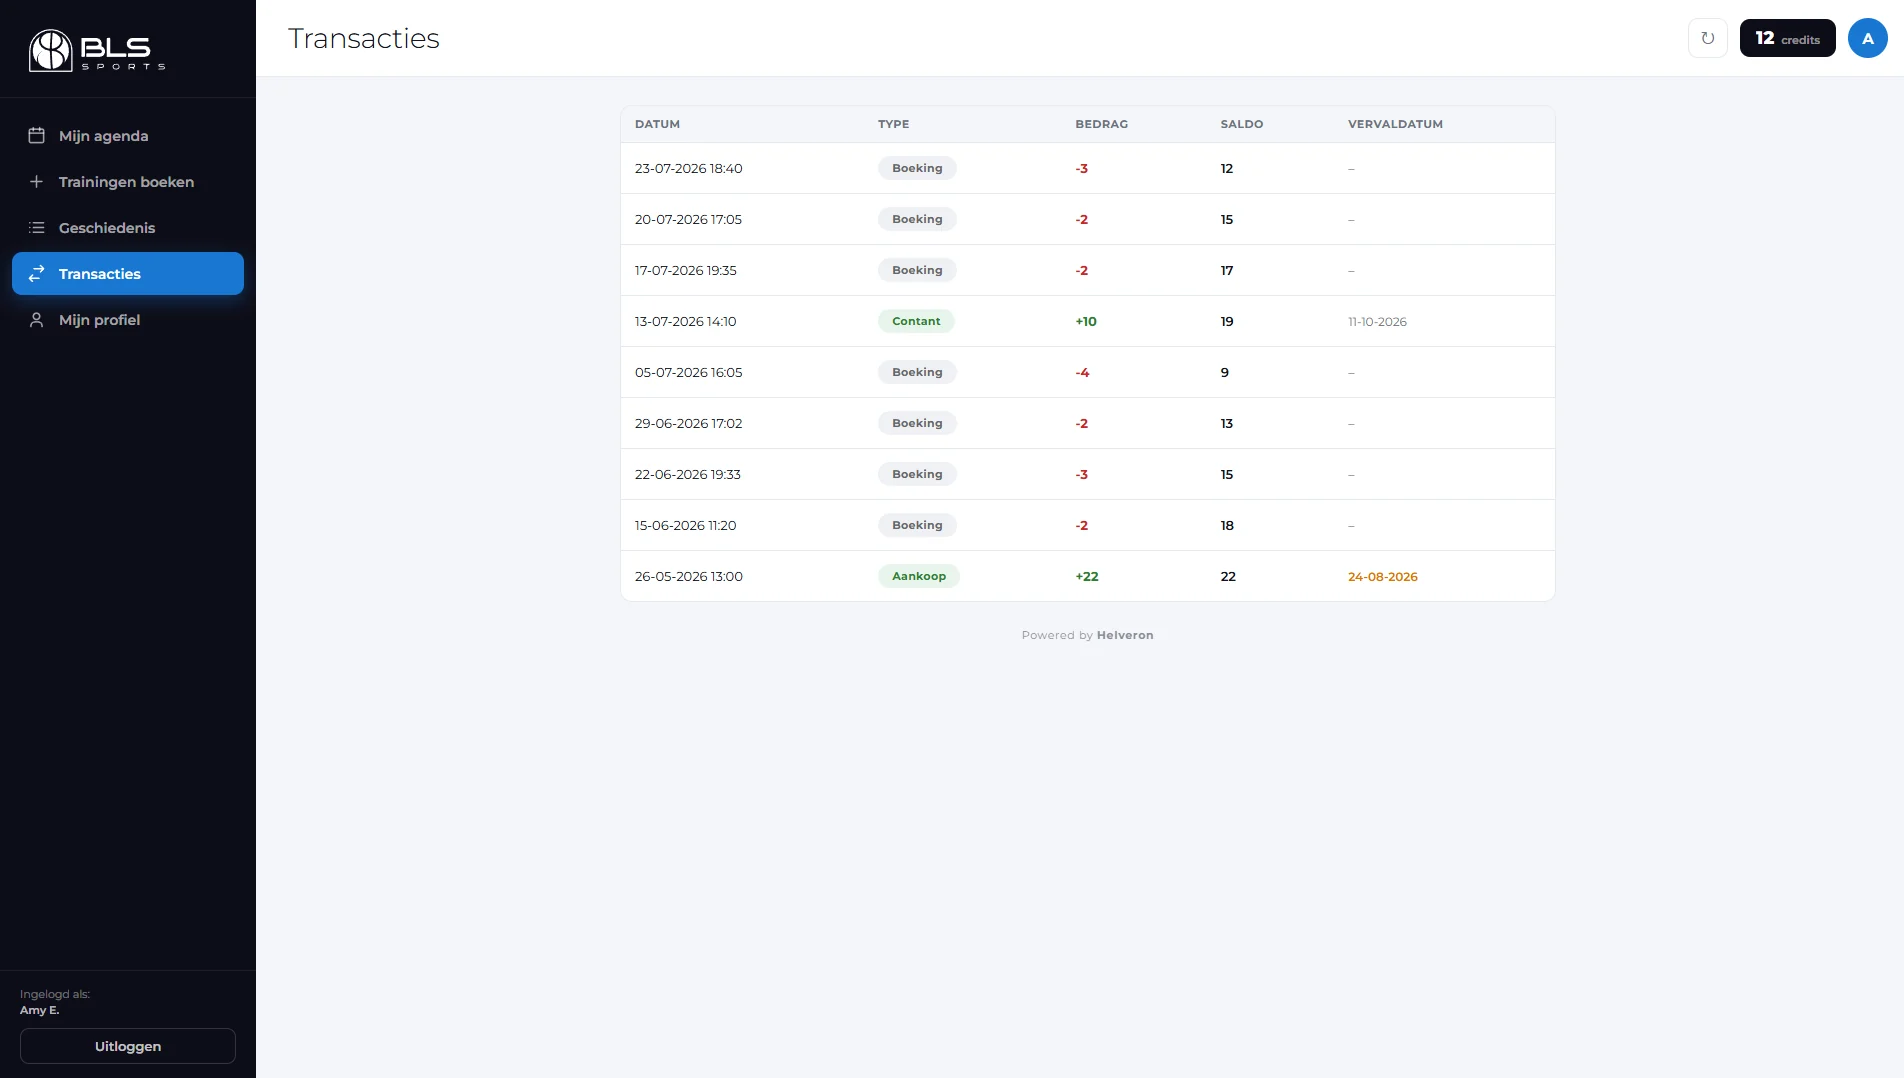
Task: Follow the Helveron link in footer
Action: pos(1125,635)
